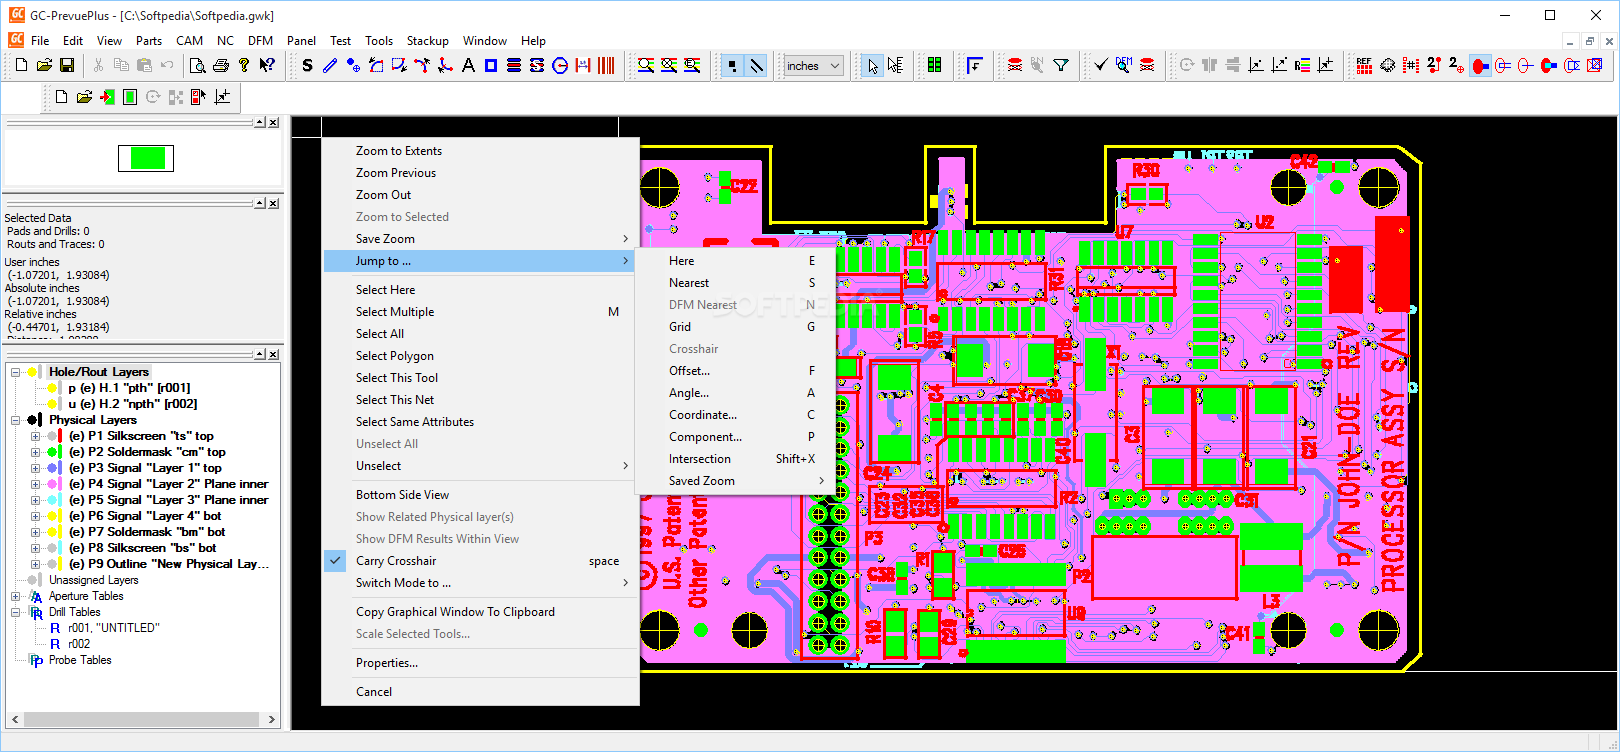
Task: Click the green color bar of P2 Soldermask
Action: (x=61, y=452)
